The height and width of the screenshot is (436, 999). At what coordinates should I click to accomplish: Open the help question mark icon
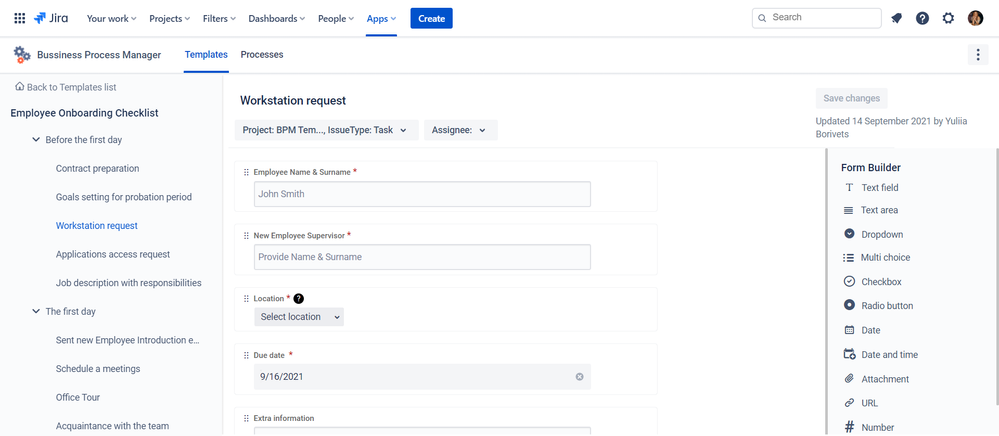[x=922, y=18]
